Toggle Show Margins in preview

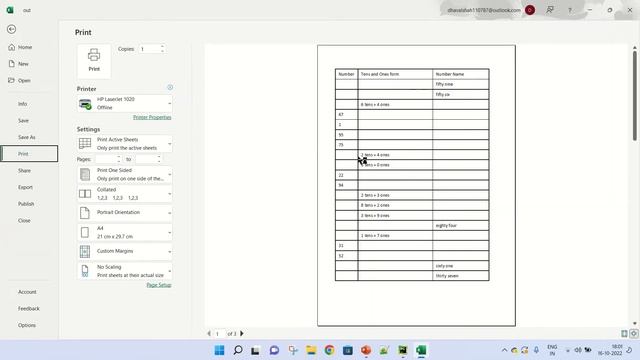pyautogui.click(x=624, y=334)
